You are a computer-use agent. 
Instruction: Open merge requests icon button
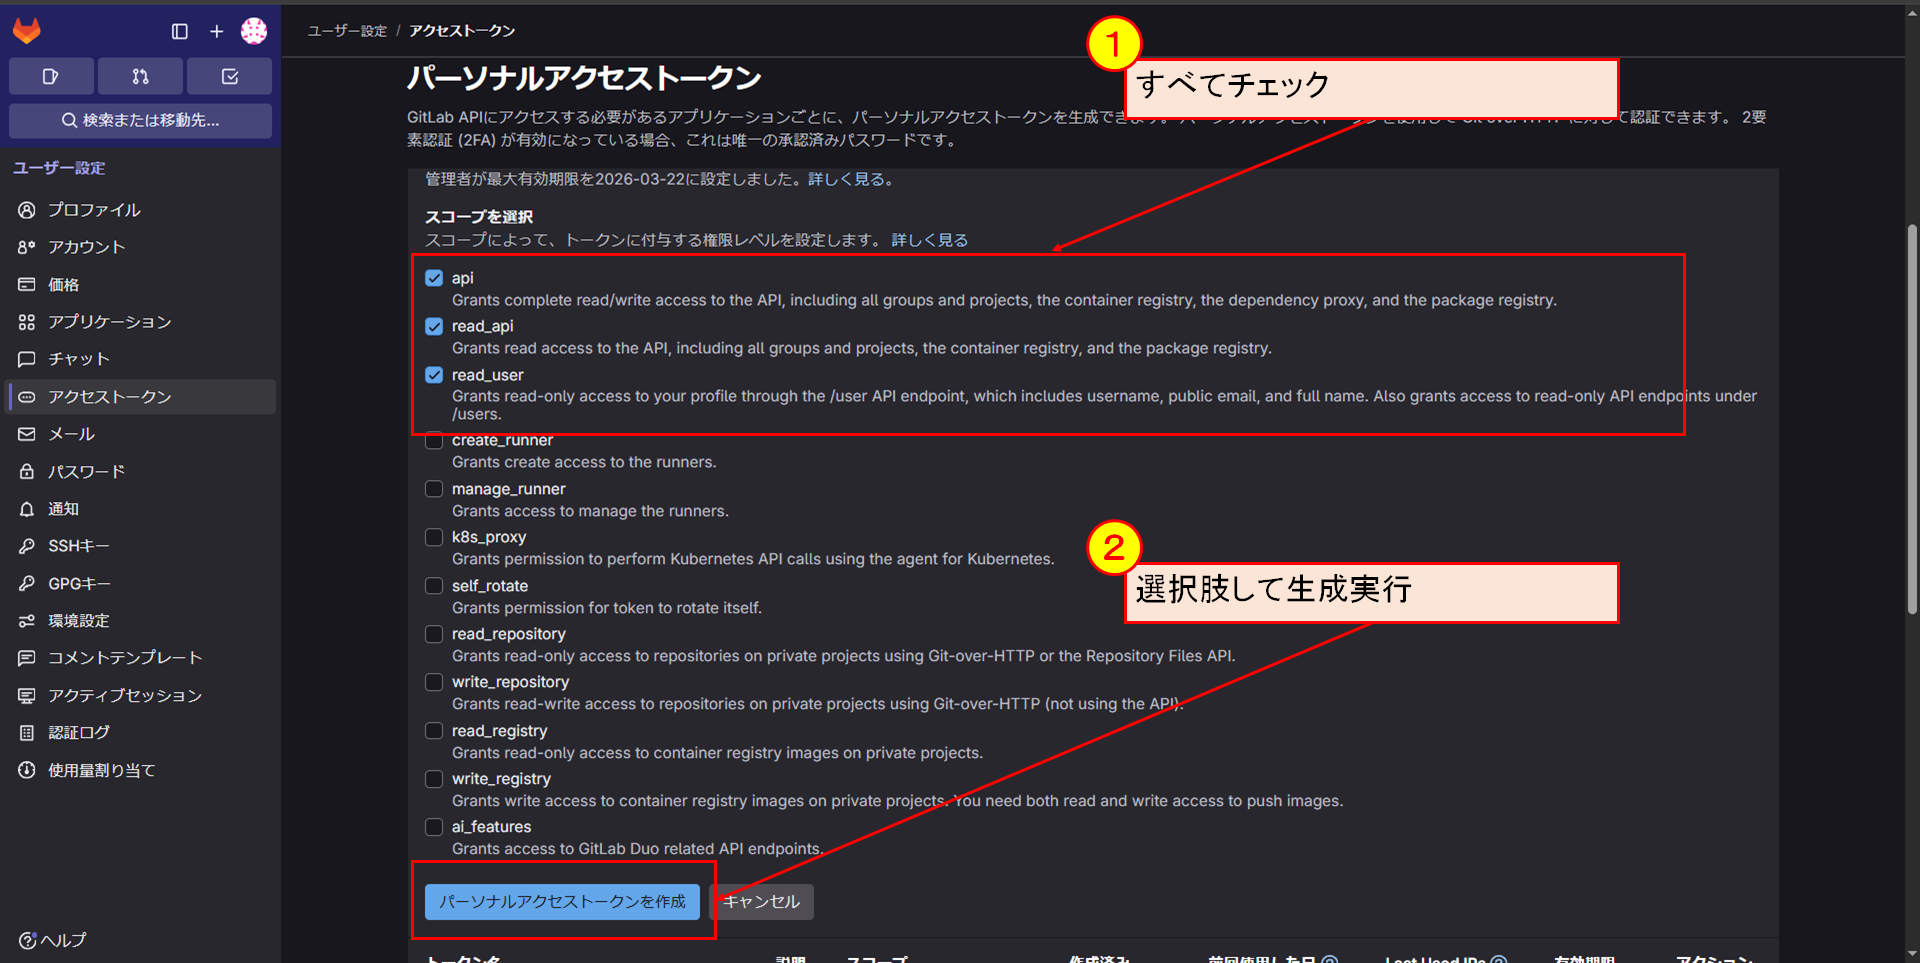(140, 76)
